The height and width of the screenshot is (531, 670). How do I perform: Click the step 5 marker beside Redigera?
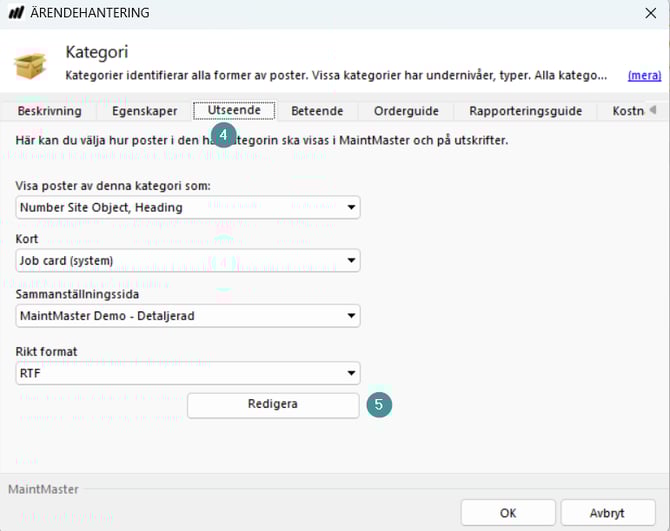379,405
